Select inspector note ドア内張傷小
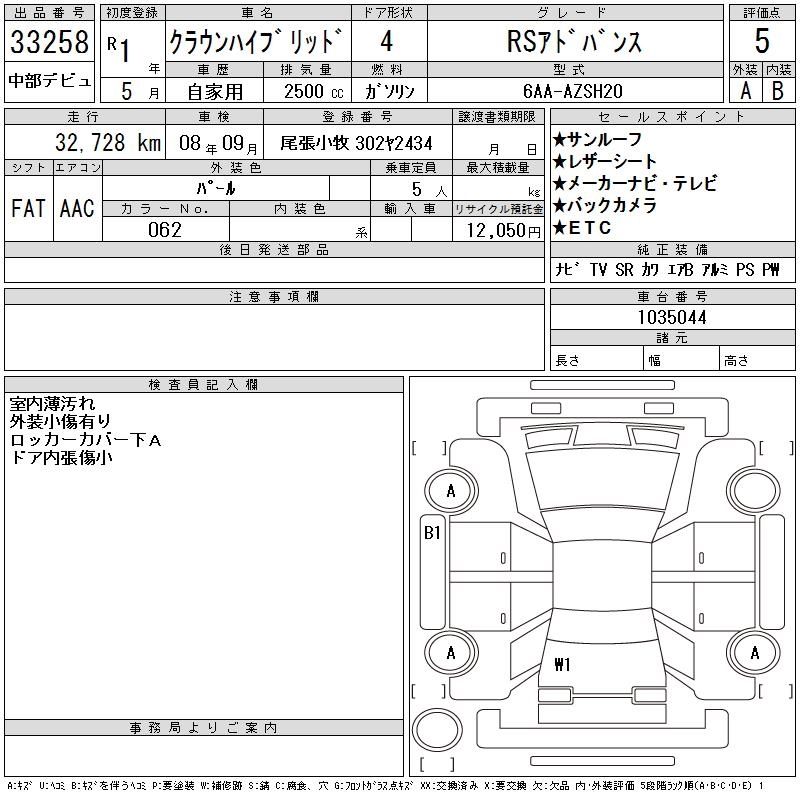Screen dimensions: 800x800 click(61, 458)
